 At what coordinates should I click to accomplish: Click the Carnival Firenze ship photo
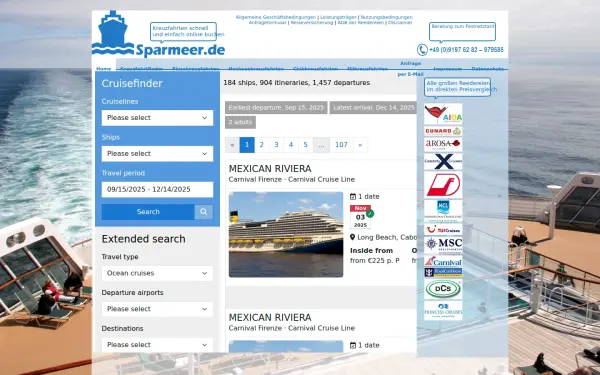[286, 234]
